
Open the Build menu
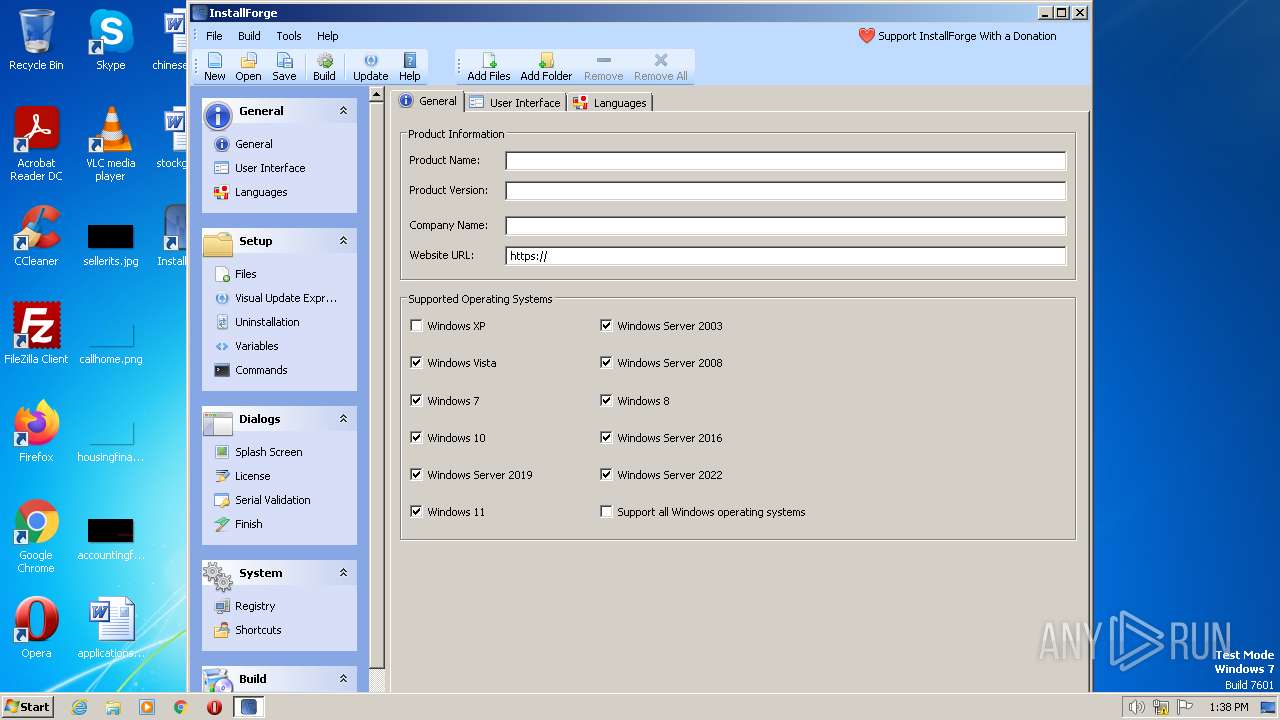point(249,36)
